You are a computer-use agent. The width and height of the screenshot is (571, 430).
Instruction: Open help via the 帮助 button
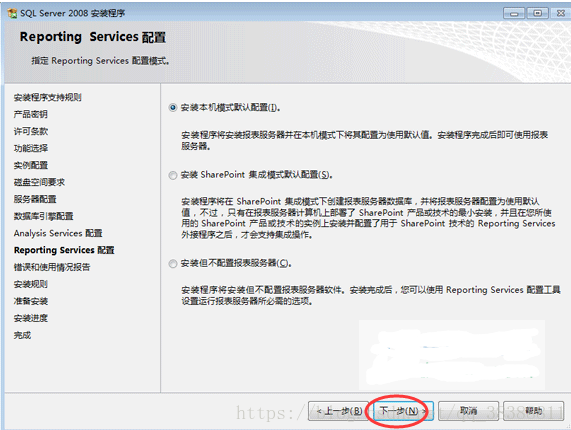(x=533, y=411)
